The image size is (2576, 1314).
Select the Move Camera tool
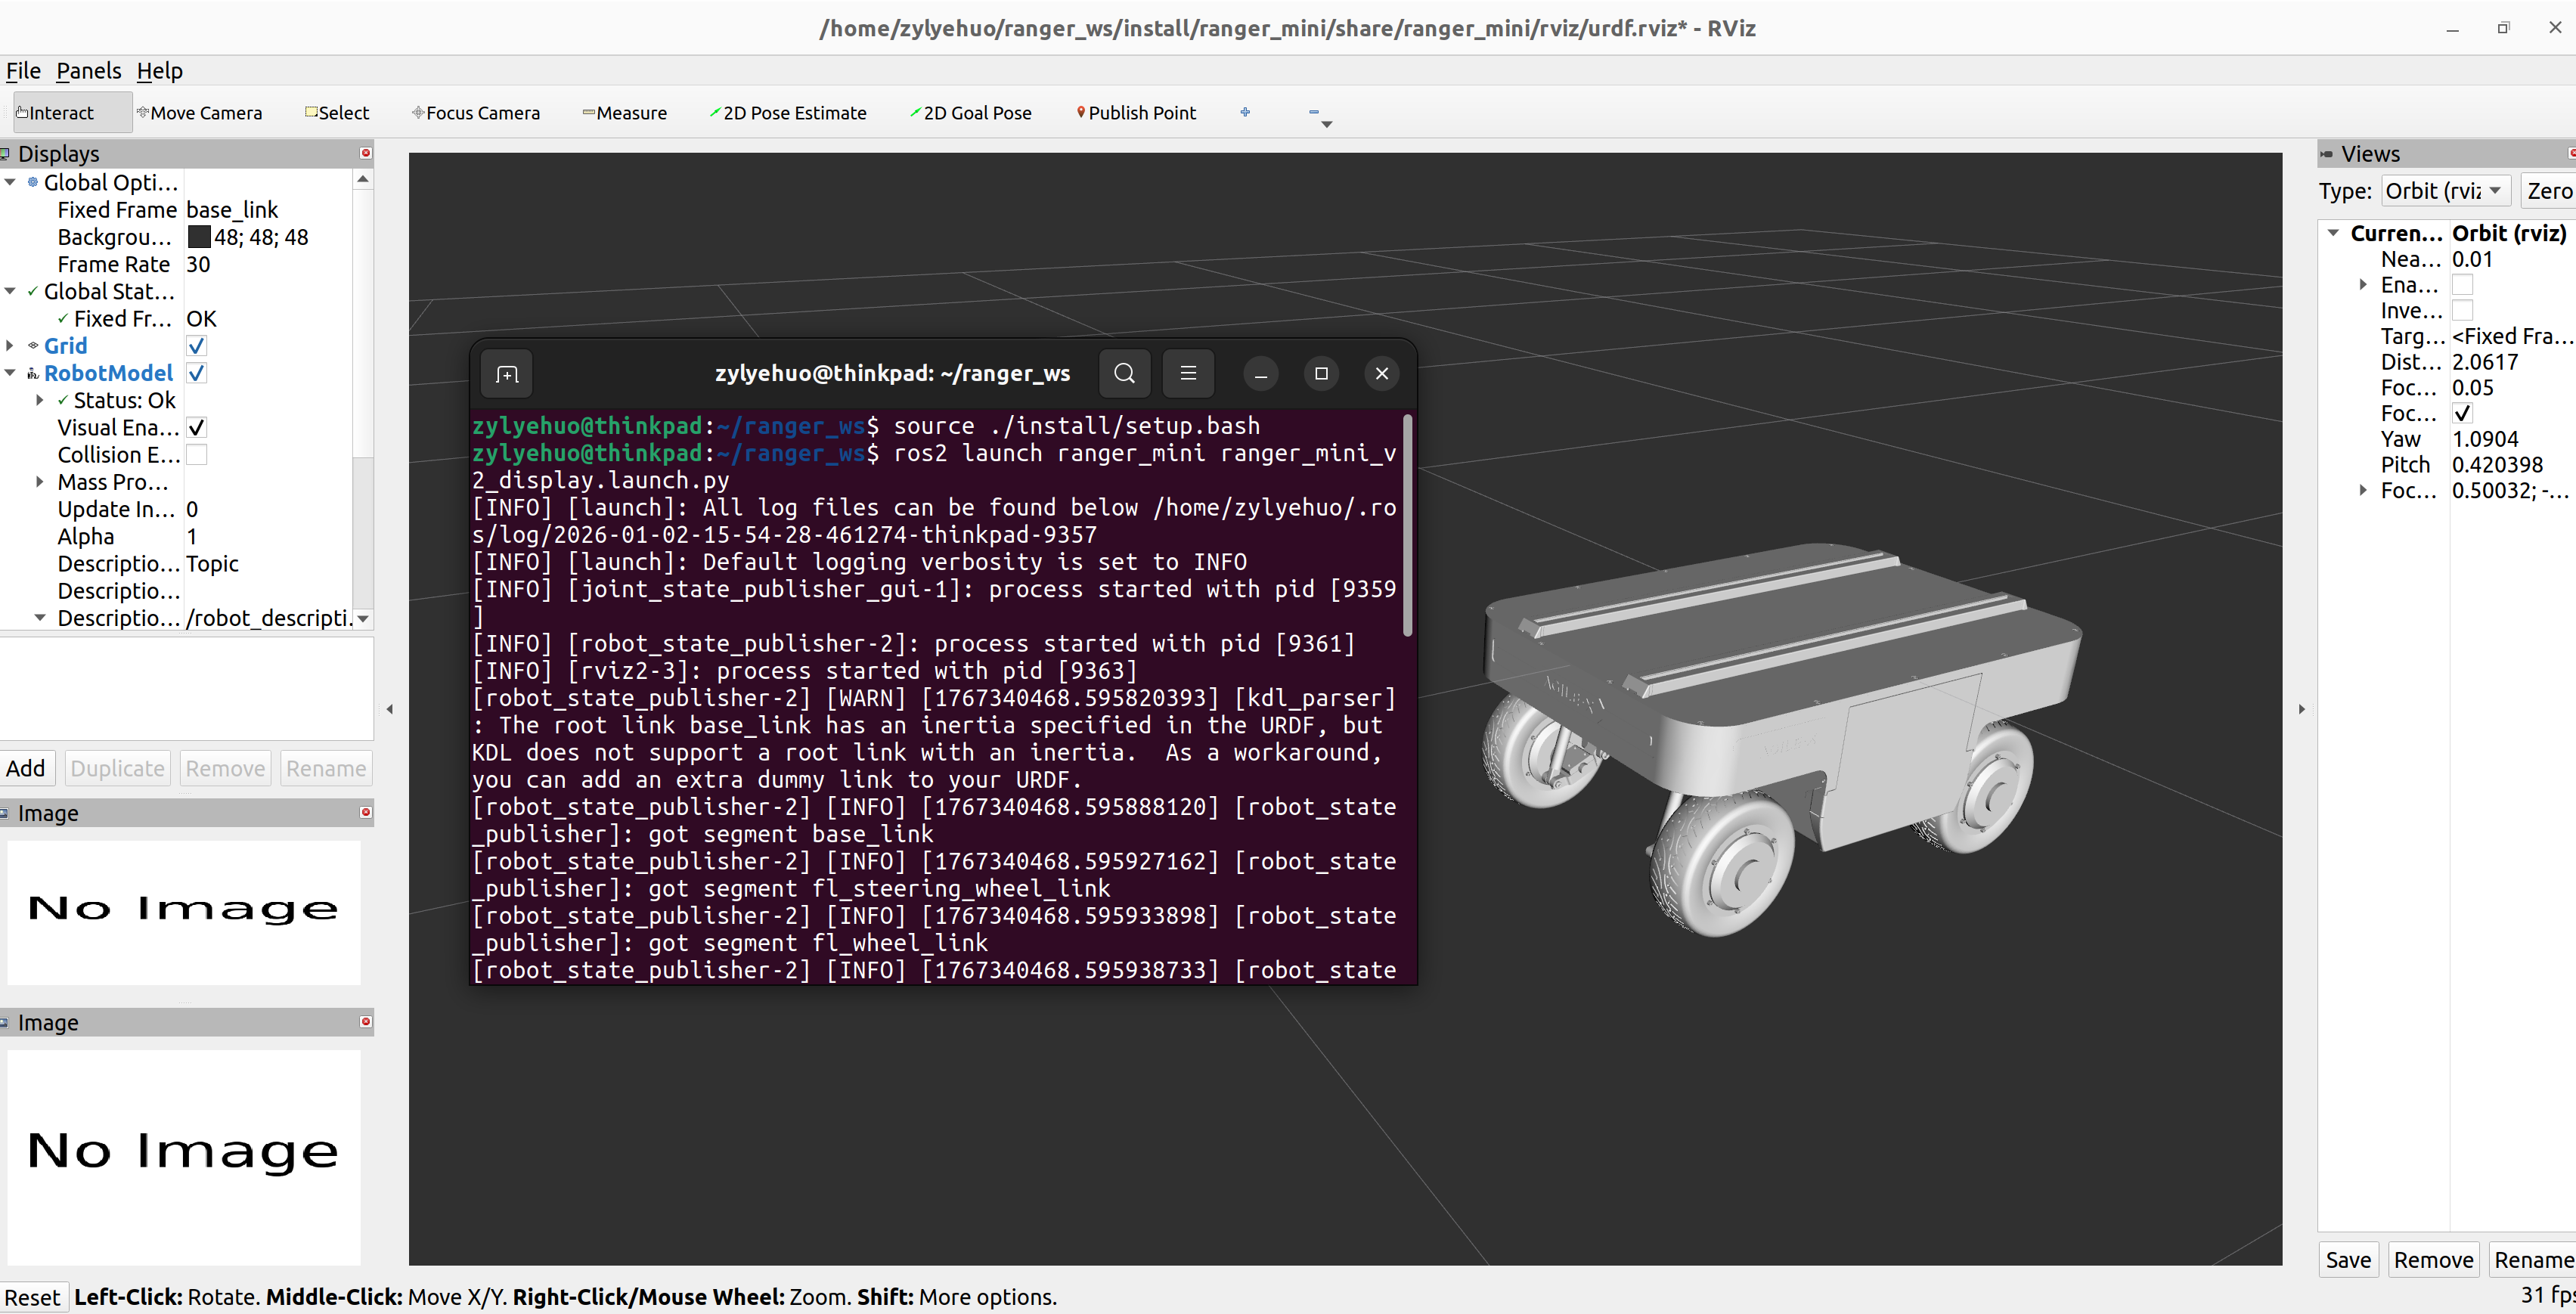coord(199,113)
